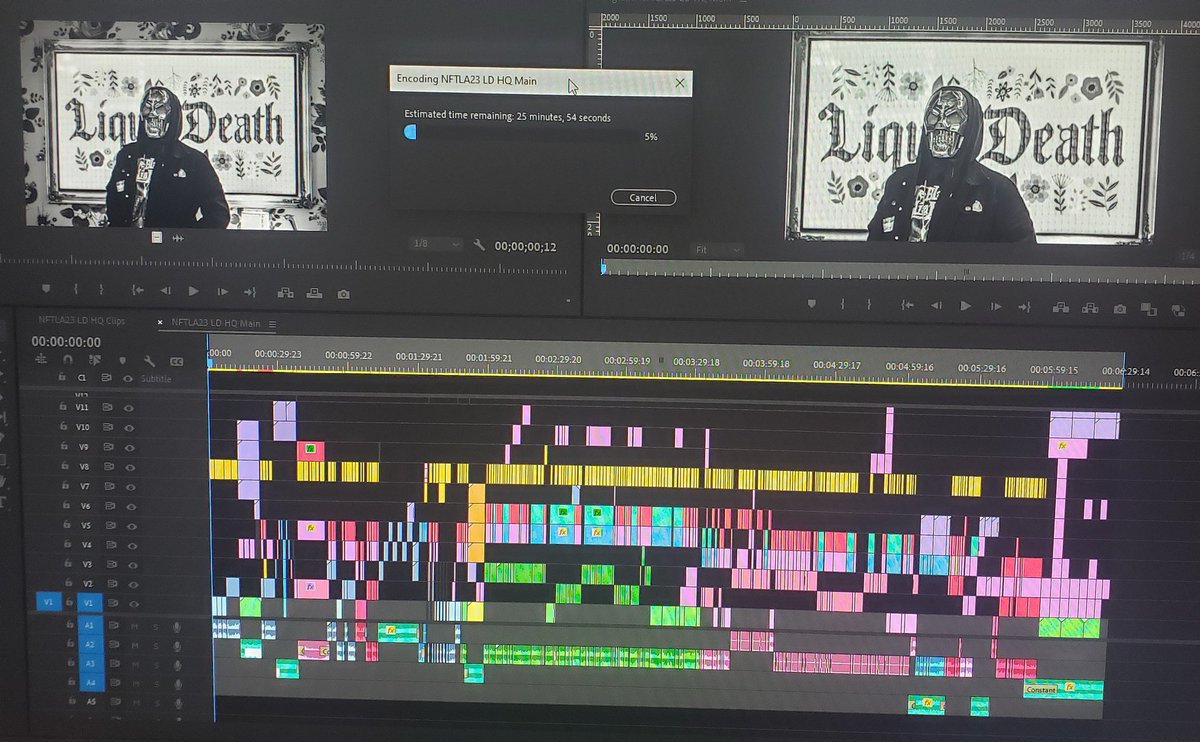Click timeline ruler at 00:02:59:19
This screenshot has height=742, width=1200.
click(x=627, y=360)
